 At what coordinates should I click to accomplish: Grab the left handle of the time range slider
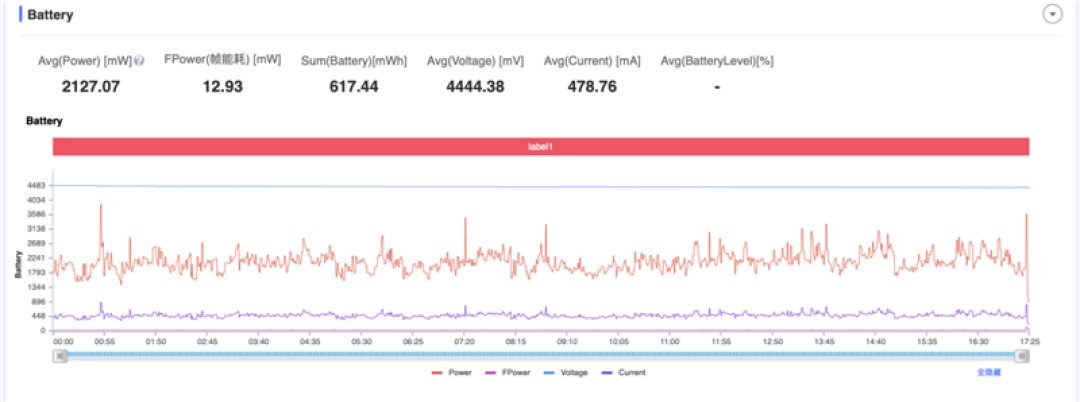tap(60, 355)
